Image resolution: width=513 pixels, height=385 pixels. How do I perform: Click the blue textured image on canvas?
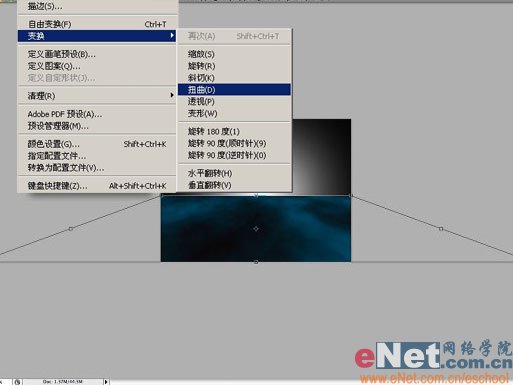pyautogui.click(x=256, y=229)
